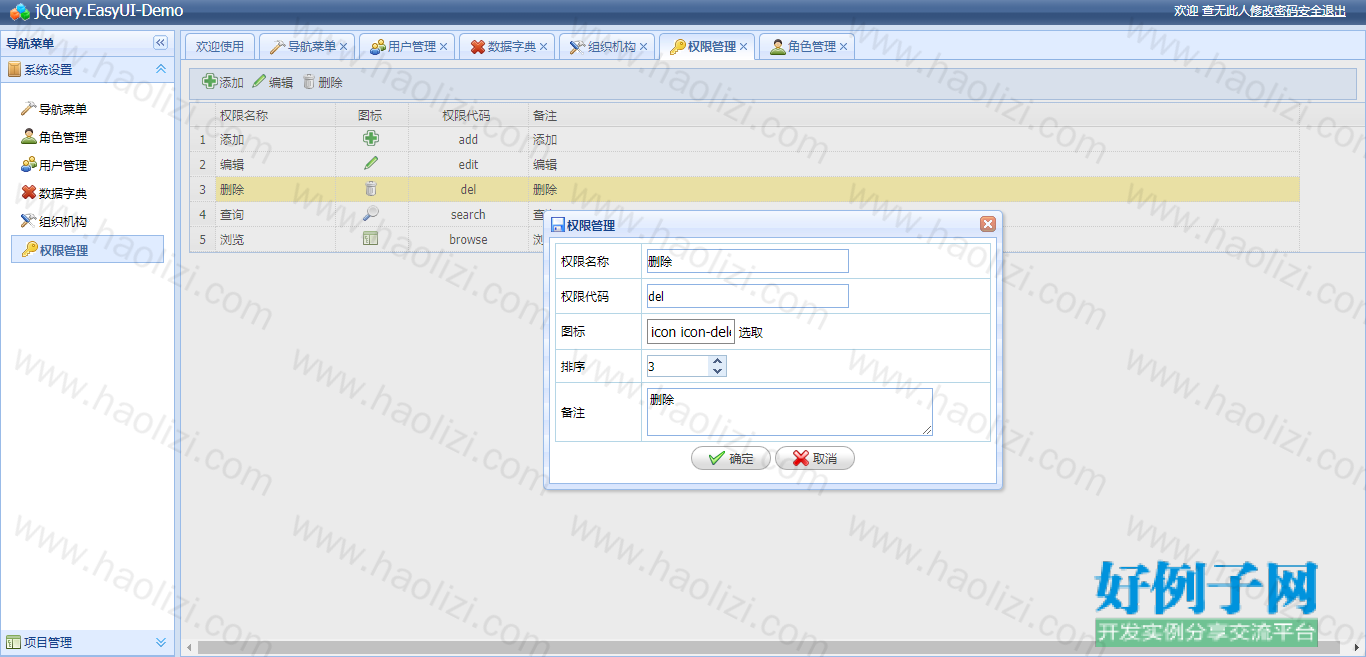Click the 备注 textarea in dialog
1366x657 pixels.
(790, 412)
